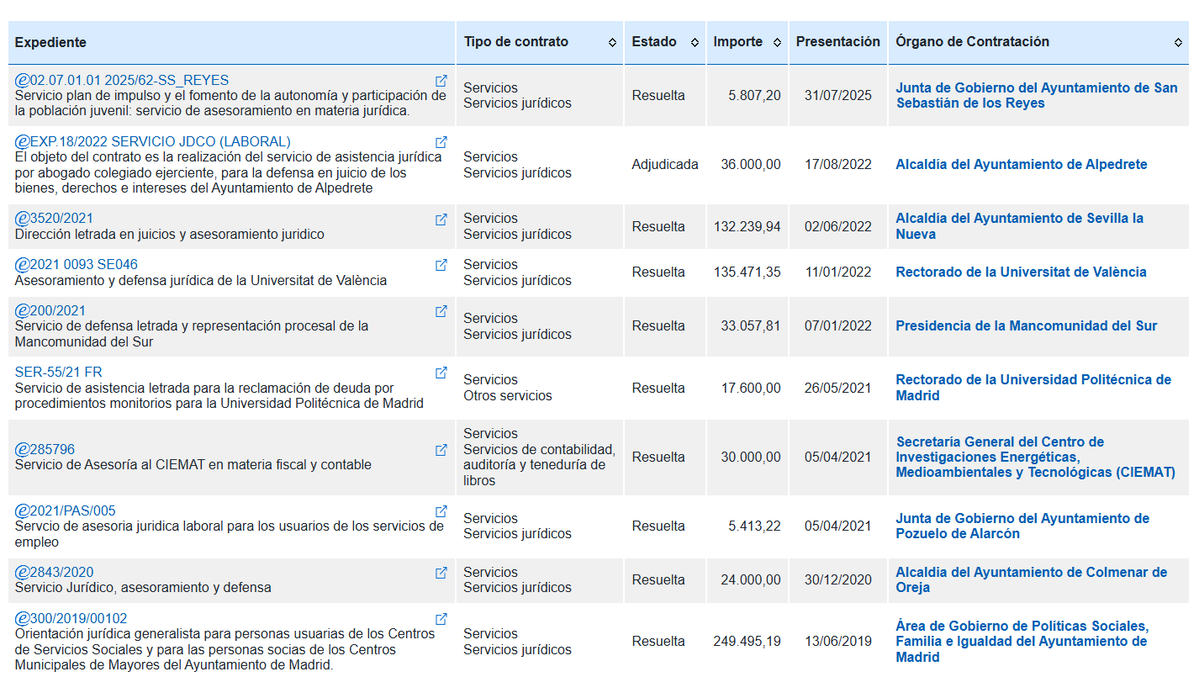Open expediente 02.07.01.01 2025/62-SS_REYES link
1199x677 pixels.
coord(122,80)
